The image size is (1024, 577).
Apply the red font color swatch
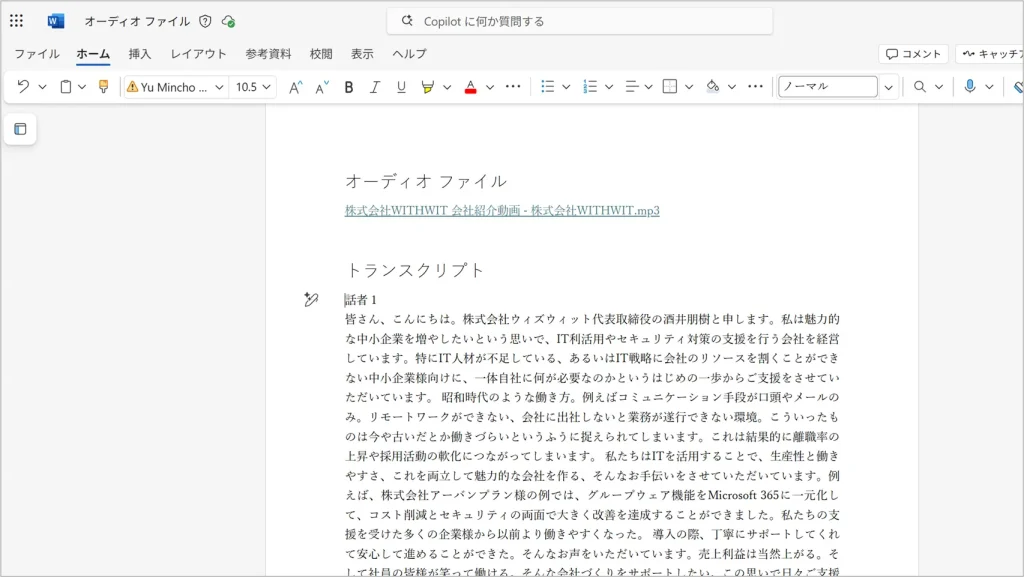point(470,87)
